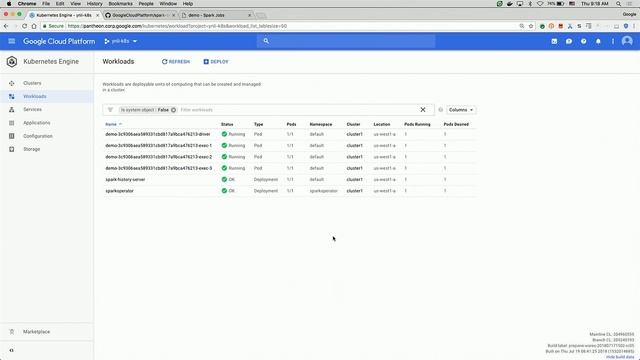Open the sparkoperator workload

[120, 191]
